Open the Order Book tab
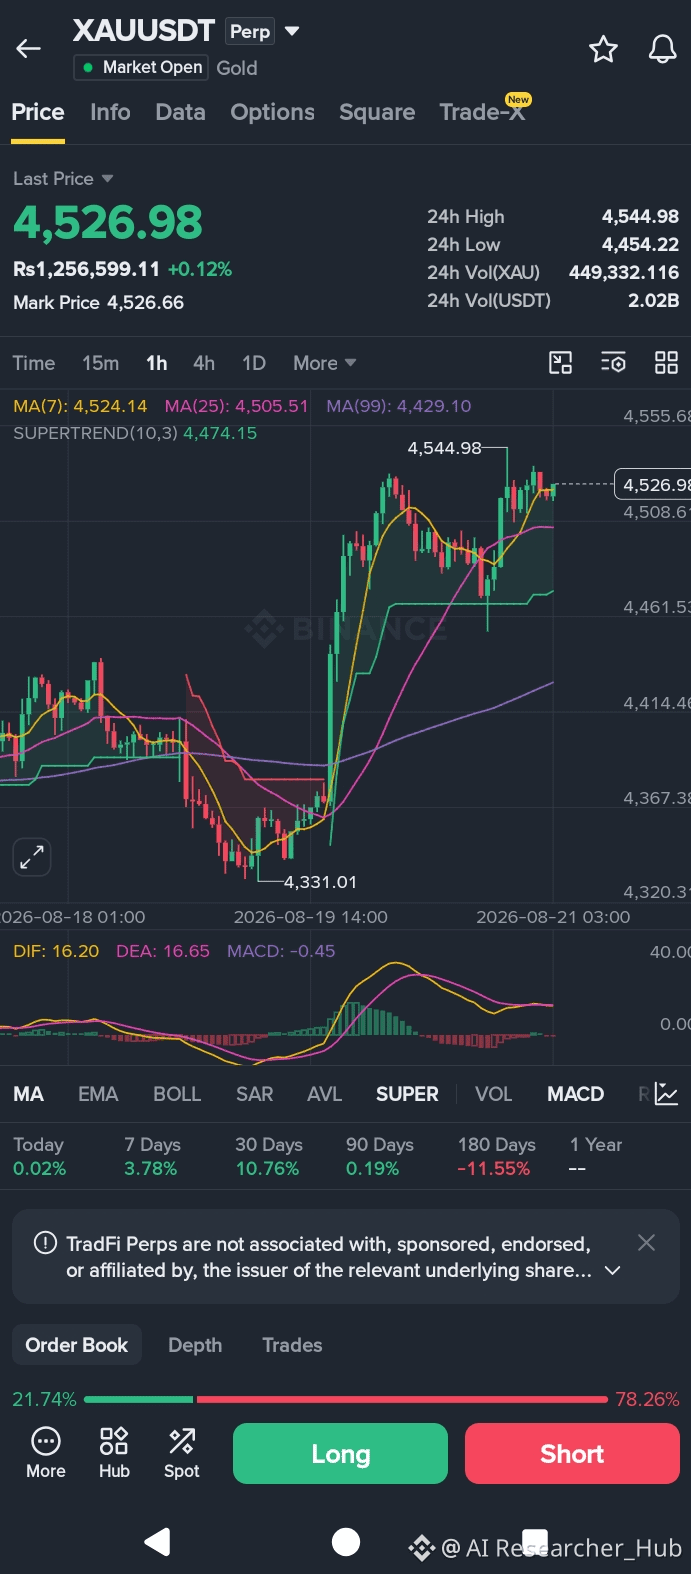Viewport: 691px width, 1574px height. [x=77, y=1345]
